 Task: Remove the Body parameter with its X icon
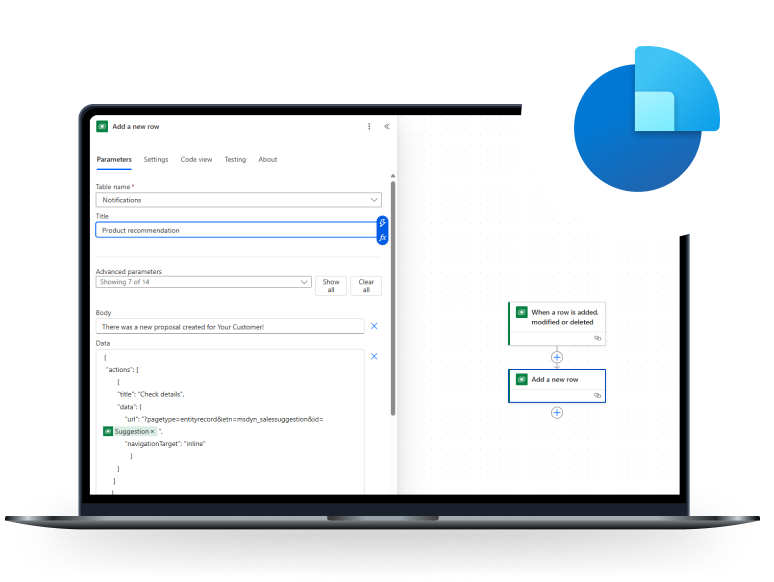coord(374,326)
